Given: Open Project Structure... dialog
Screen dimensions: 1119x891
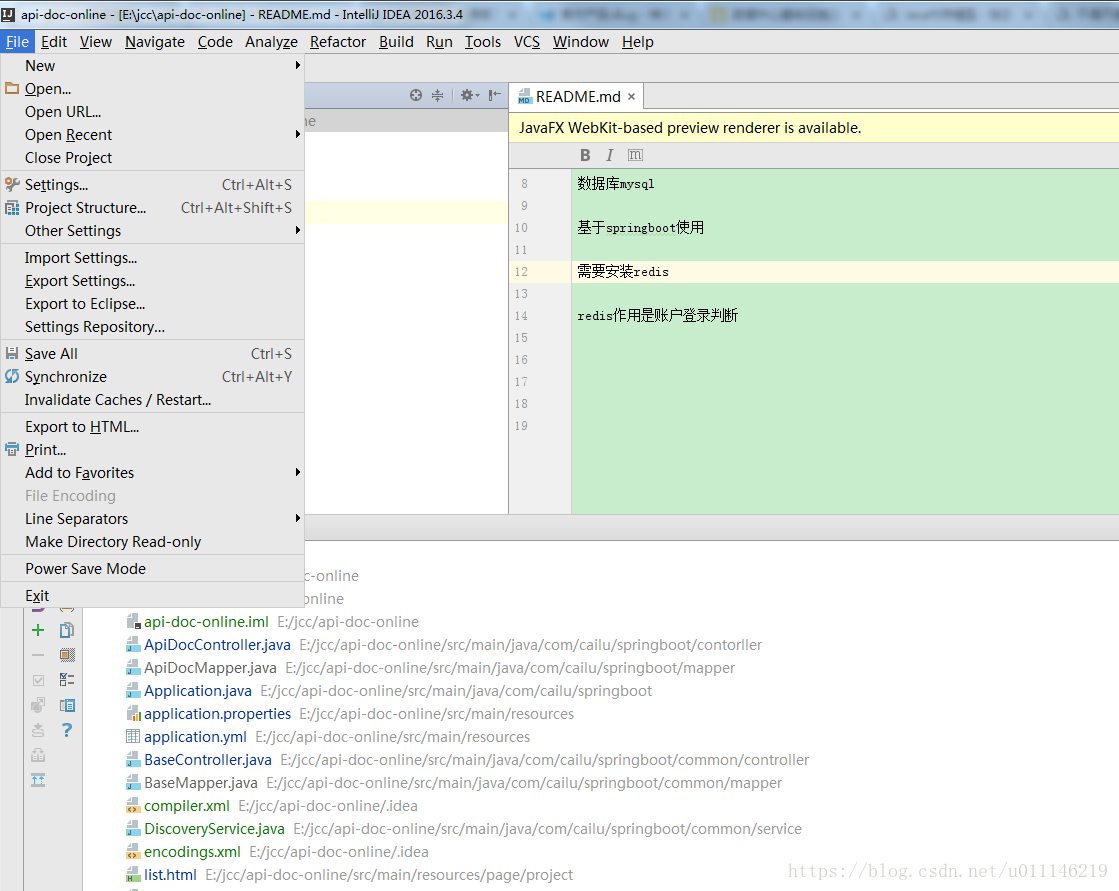Looking at the screenshot, I should pyautogui.click(x=153, y=208).
